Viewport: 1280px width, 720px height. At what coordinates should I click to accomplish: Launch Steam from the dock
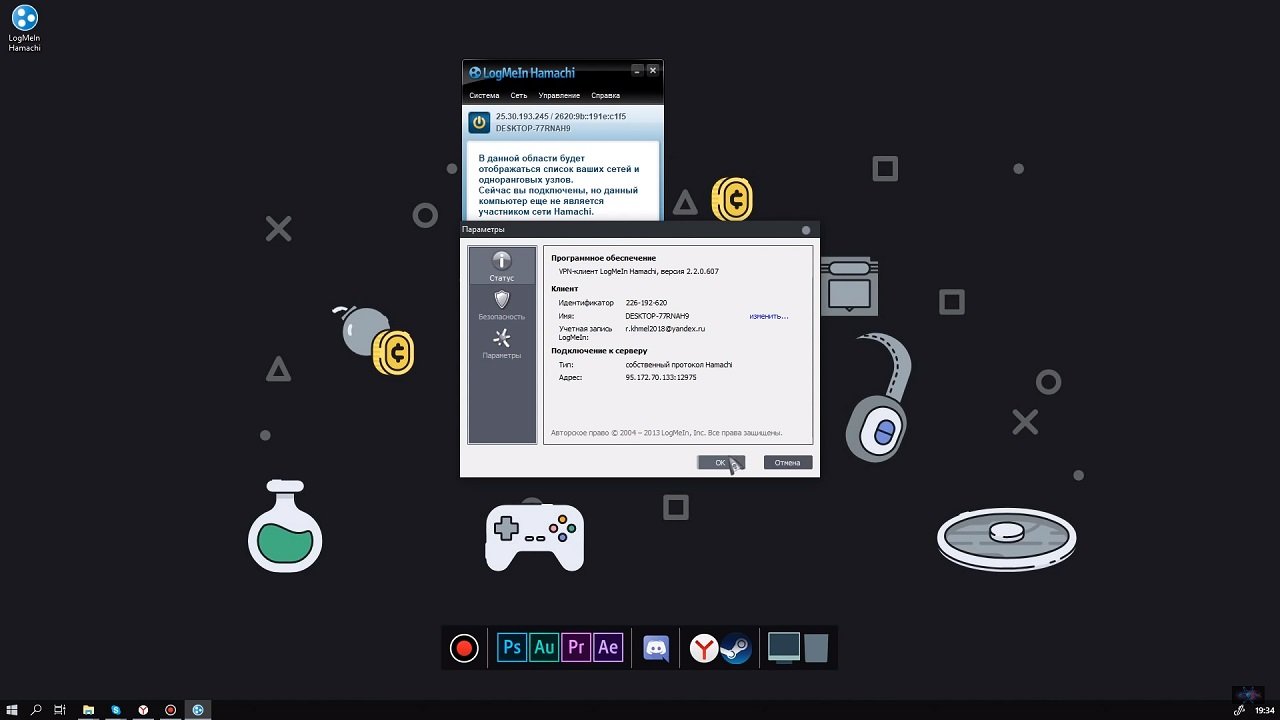click(x=736, y=649)
